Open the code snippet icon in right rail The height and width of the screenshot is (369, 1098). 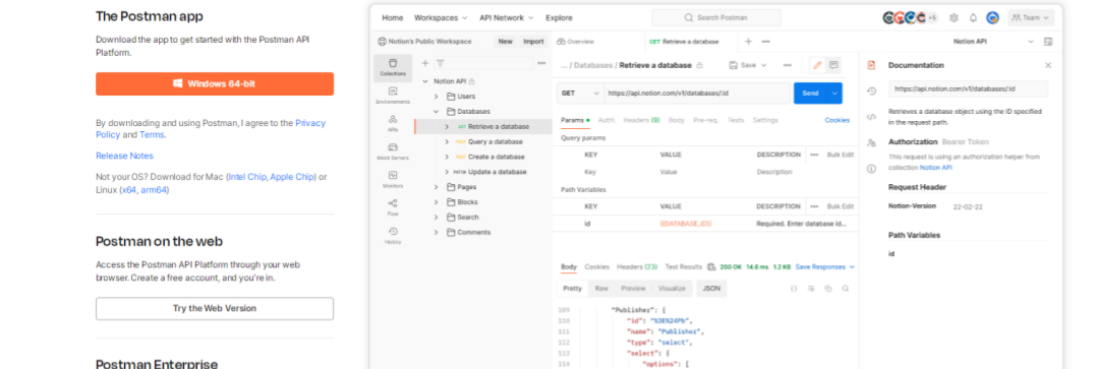pos(872,117)
